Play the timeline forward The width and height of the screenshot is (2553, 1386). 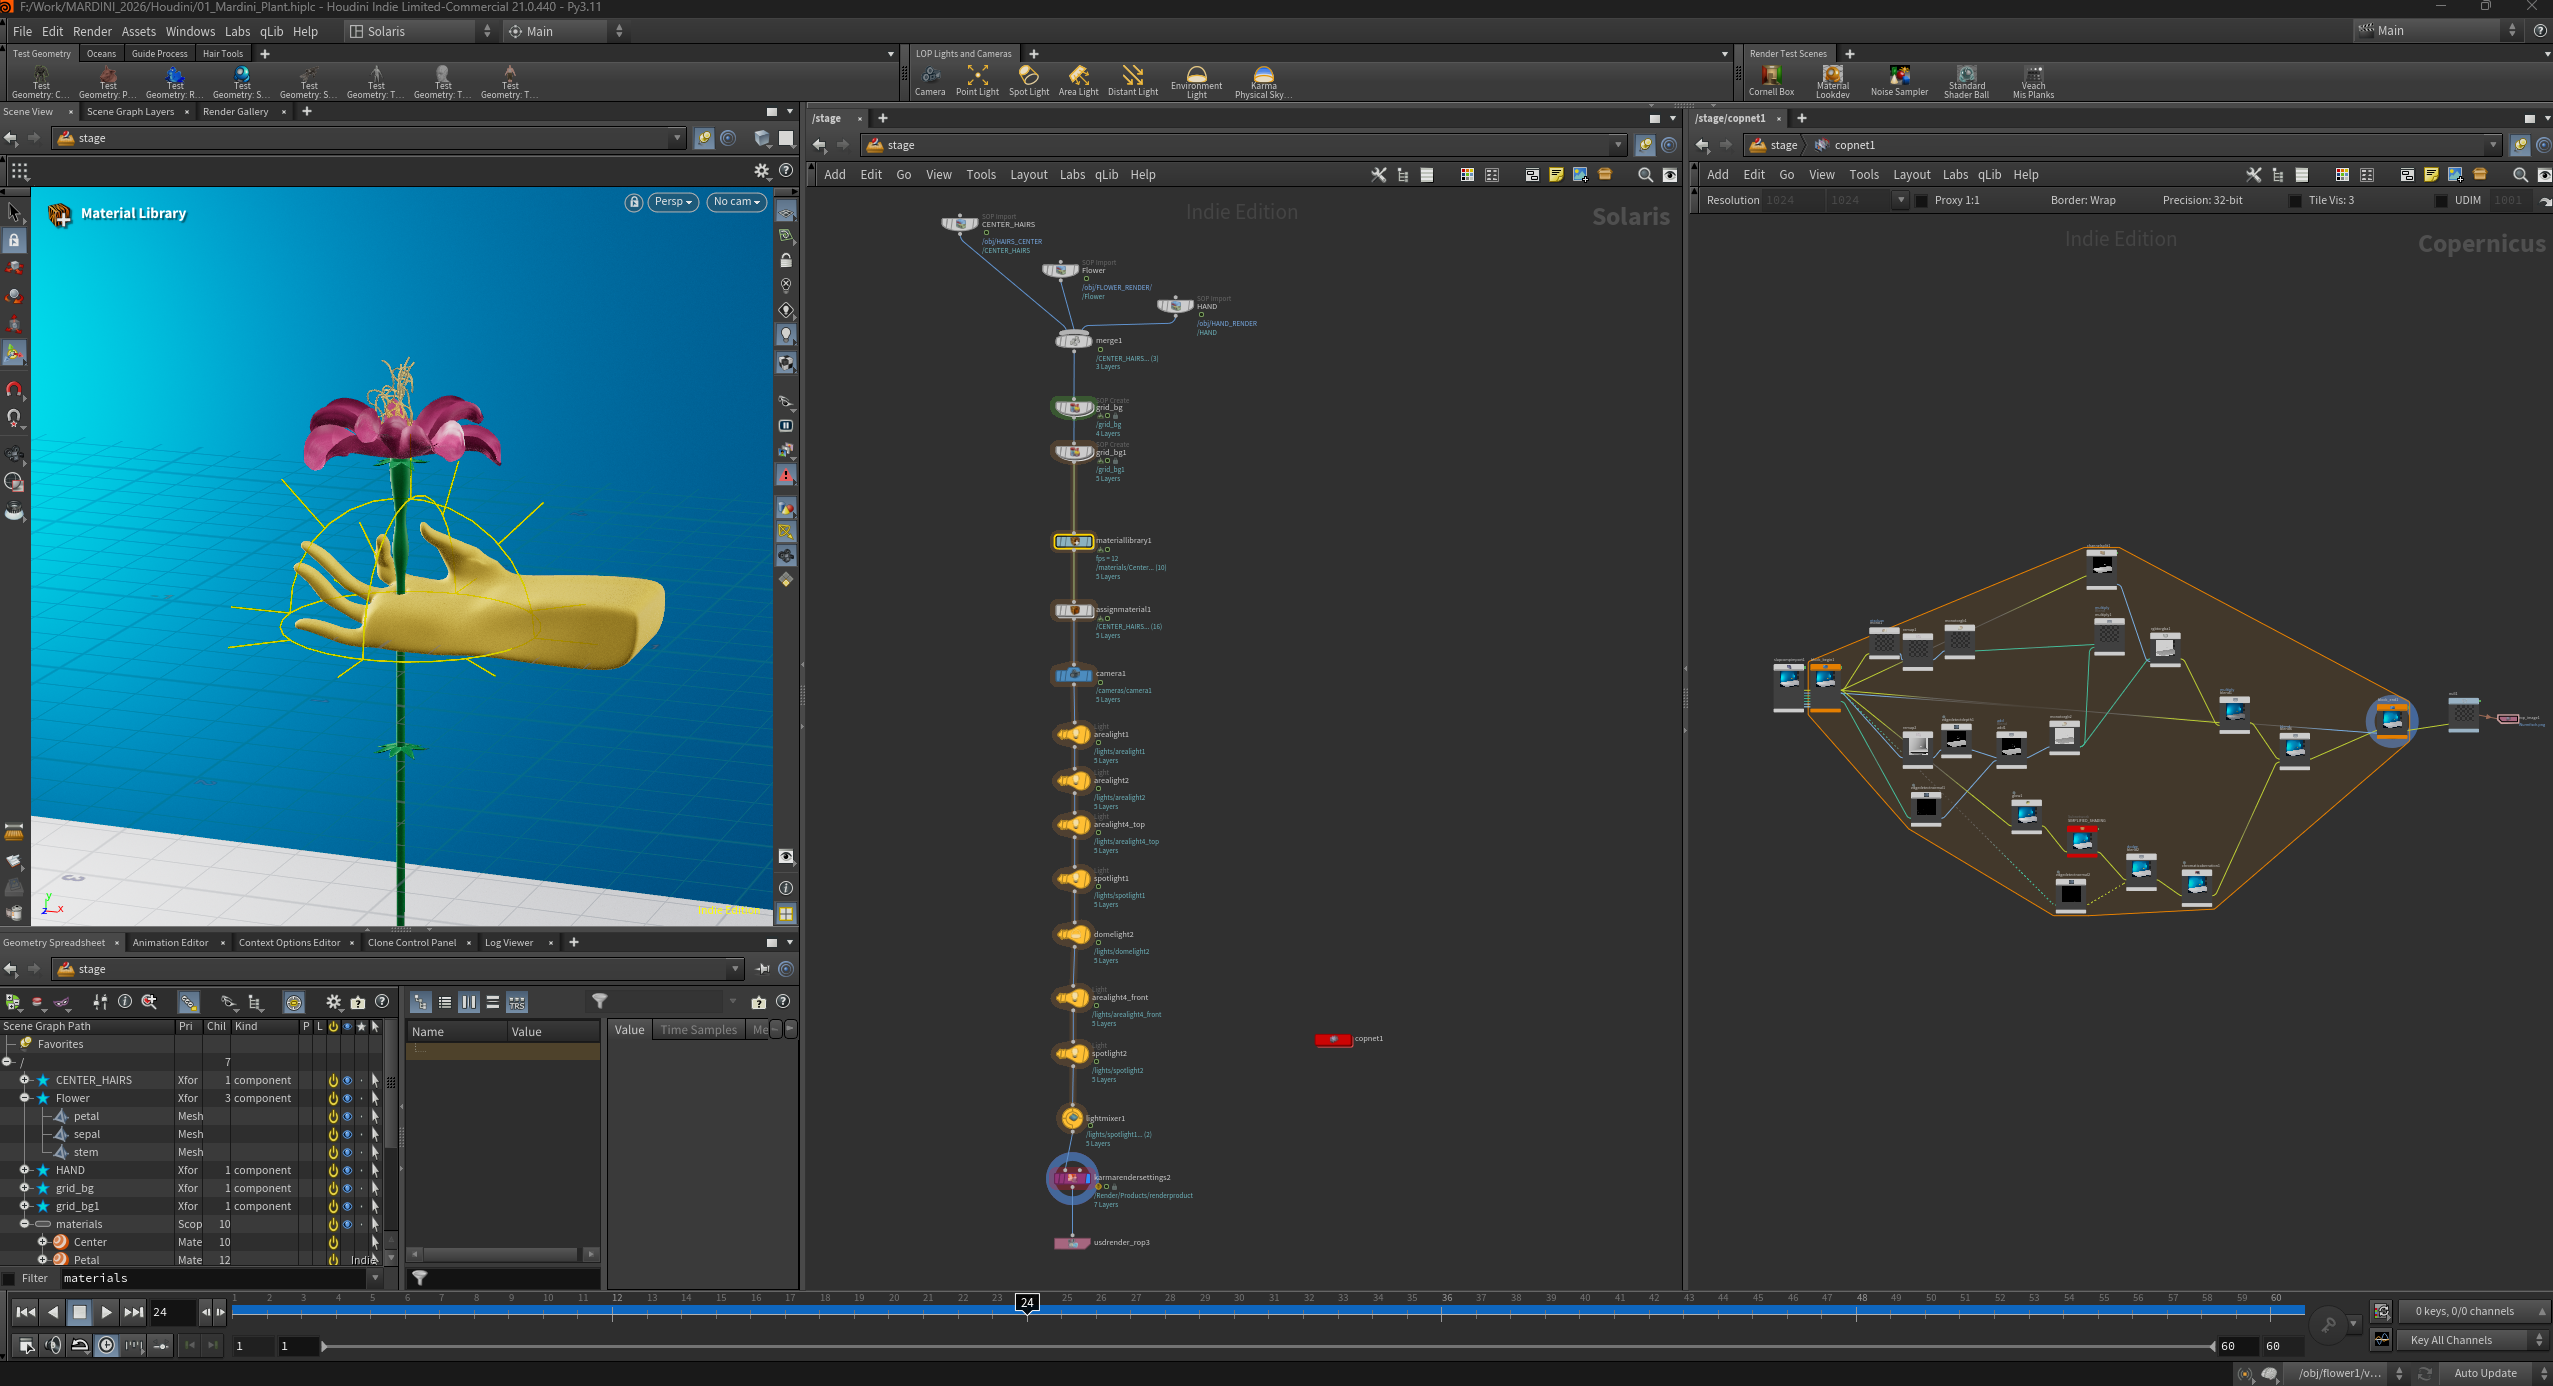(x=106, y=1312)
